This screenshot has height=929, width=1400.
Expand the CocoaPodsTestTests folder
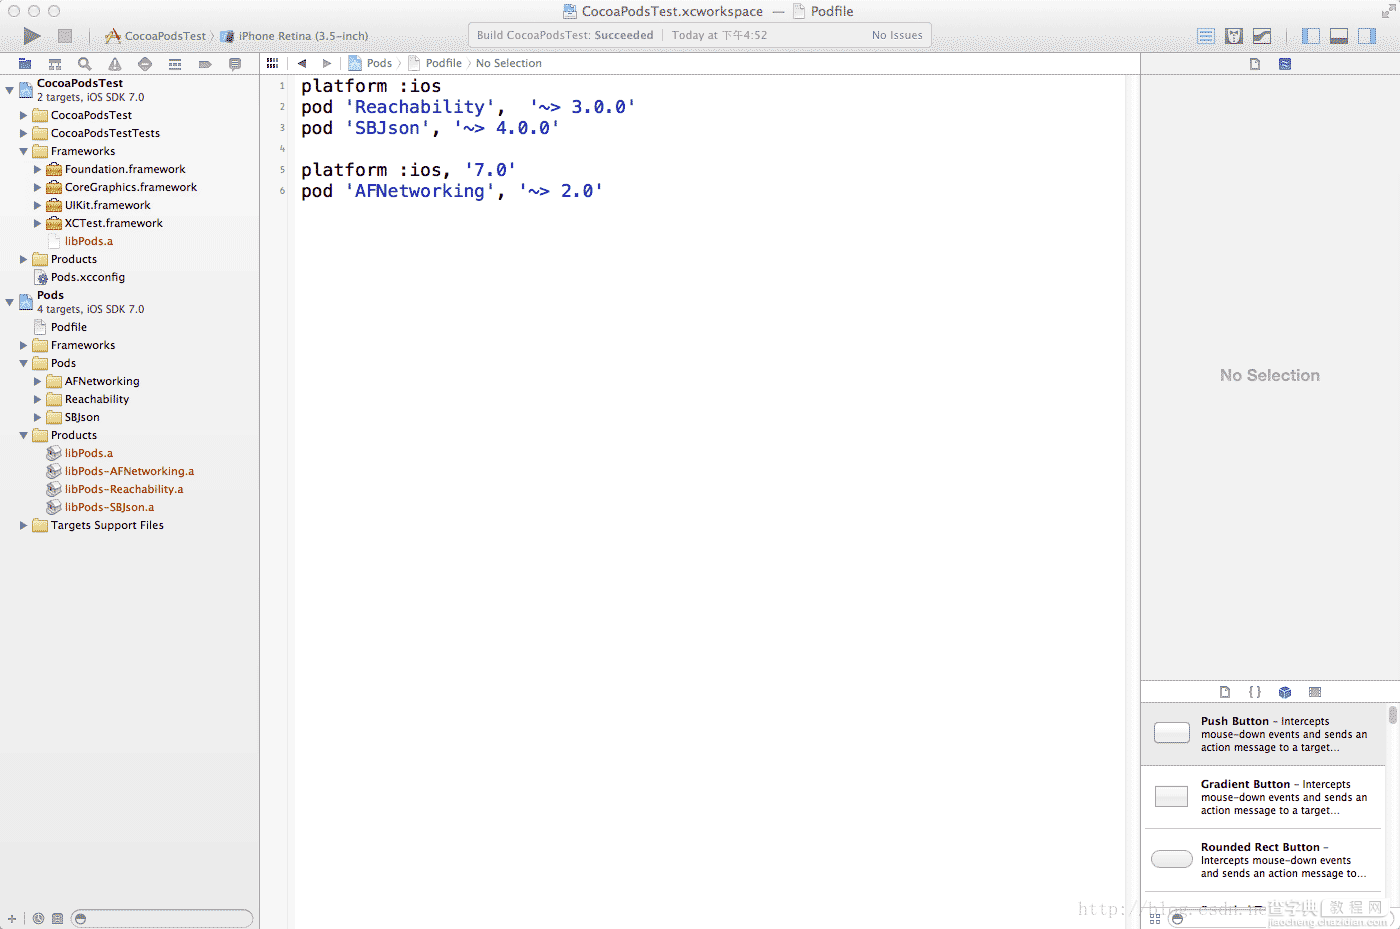24,133
